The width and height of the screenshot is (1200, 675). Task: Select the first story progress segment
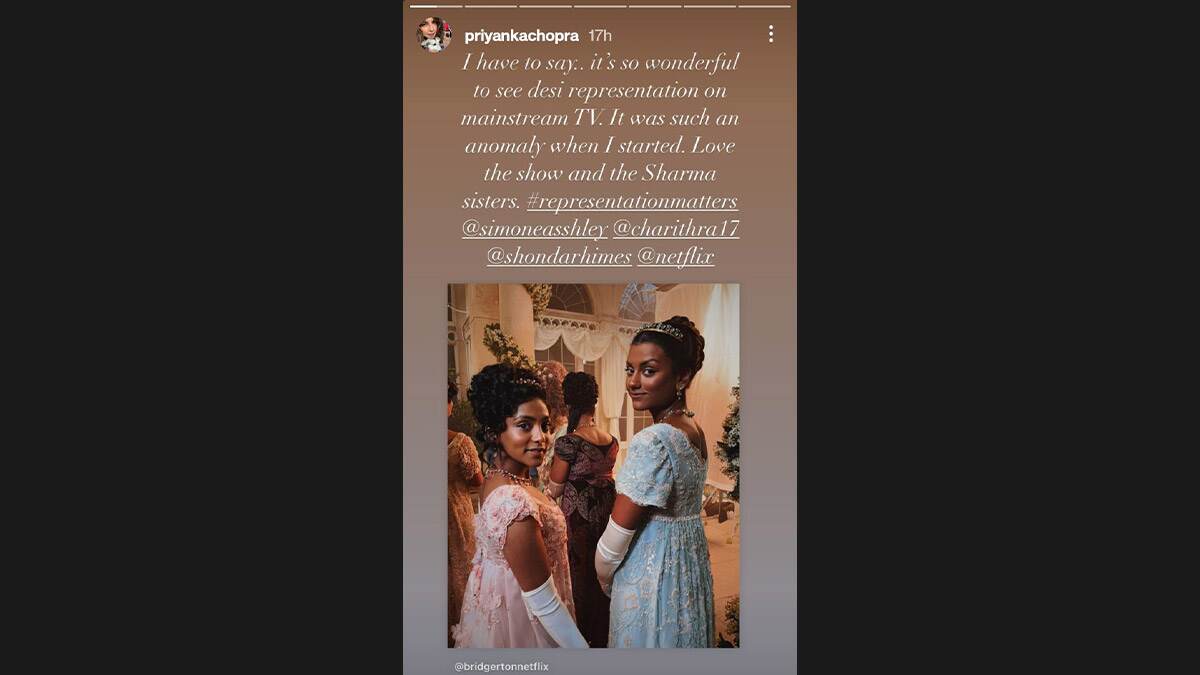[x=436, y=6]
